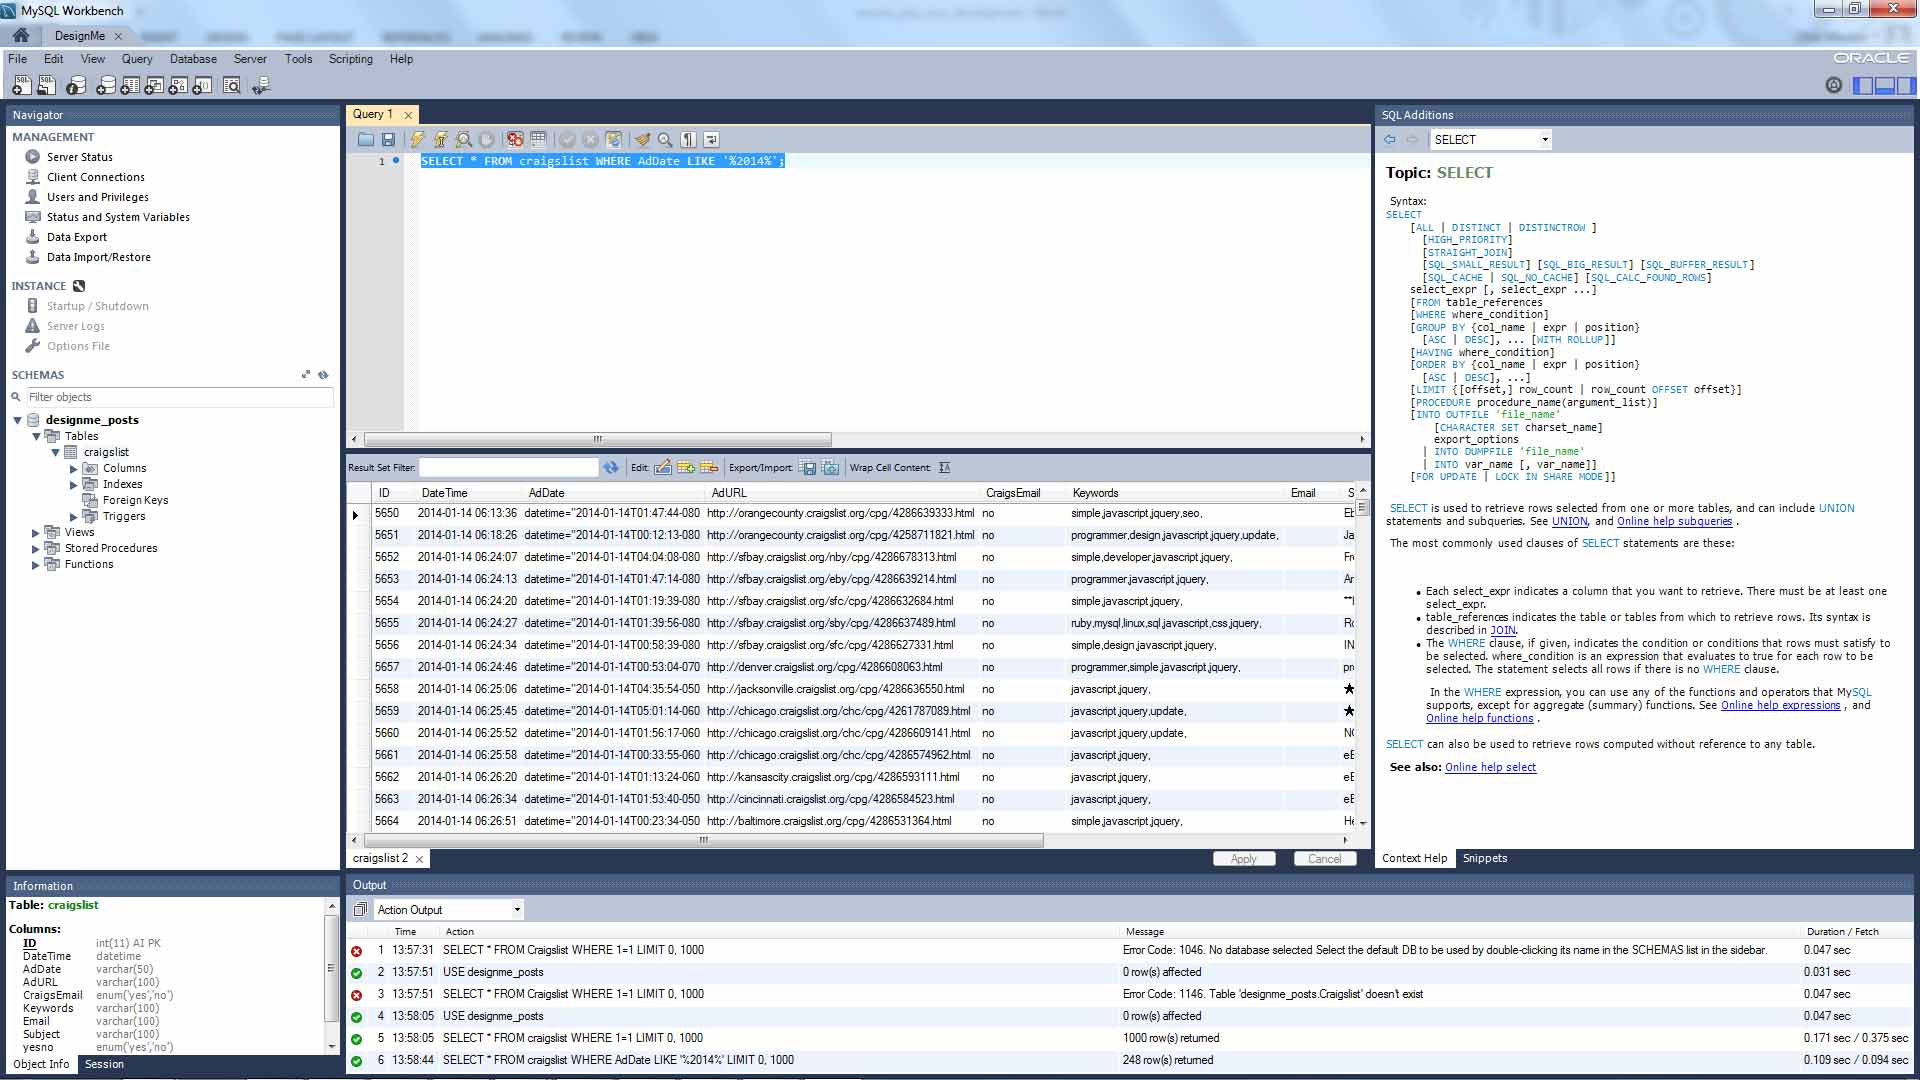
Task: Open the Scripting menu
Action: tap(350, 59)
